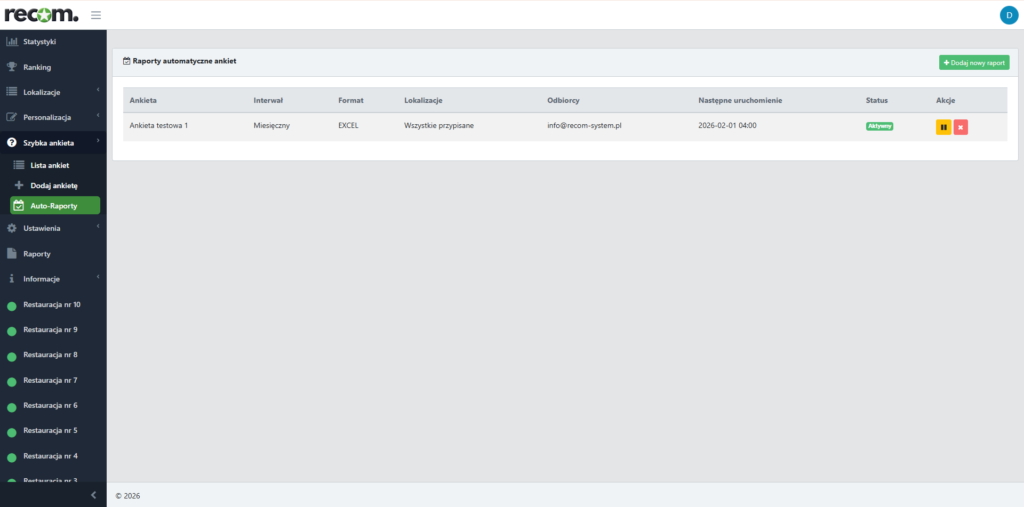Viewport: 1024px width, 507px height.
Task: Click the recom. logo link
Action: 41,15
